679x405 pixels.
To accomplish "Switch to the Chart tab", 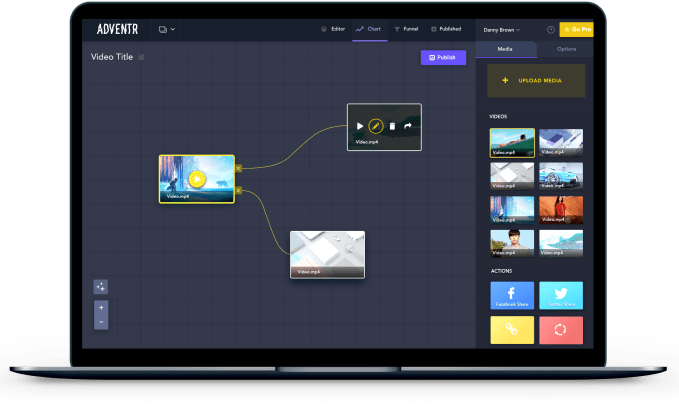I will 369,29.
